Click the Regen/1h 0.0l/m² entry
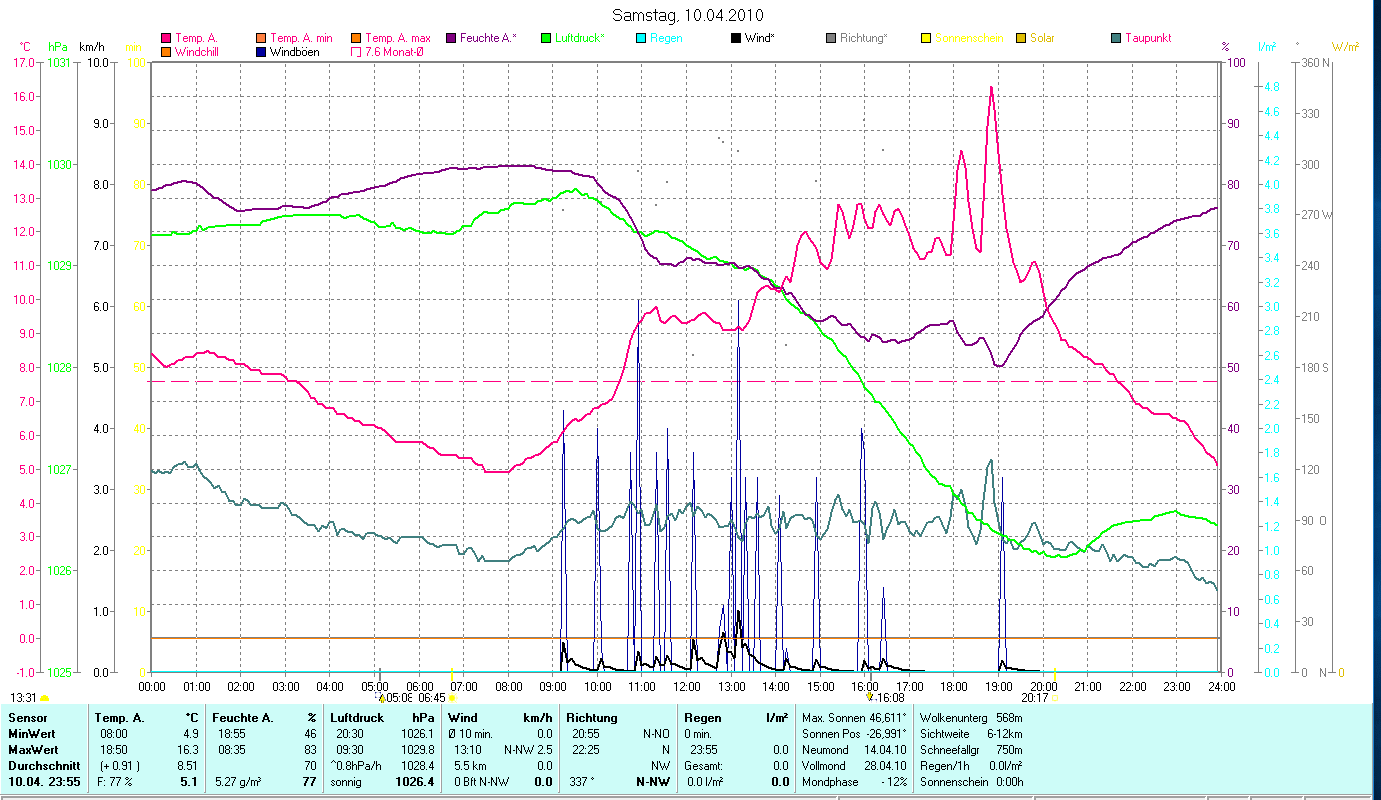This screenshot has height=800, width=1381. click(x=970, y=764)
